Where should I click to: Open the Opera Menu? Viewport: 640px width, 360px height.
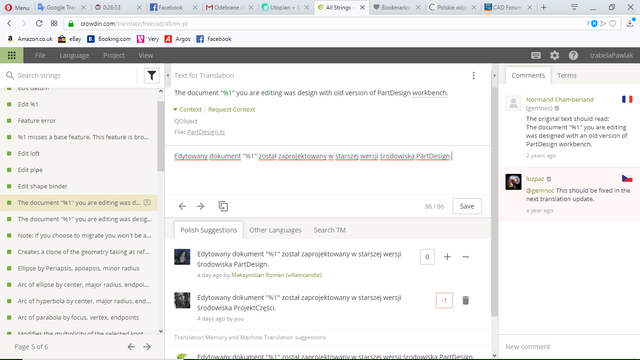pos(17,7)
